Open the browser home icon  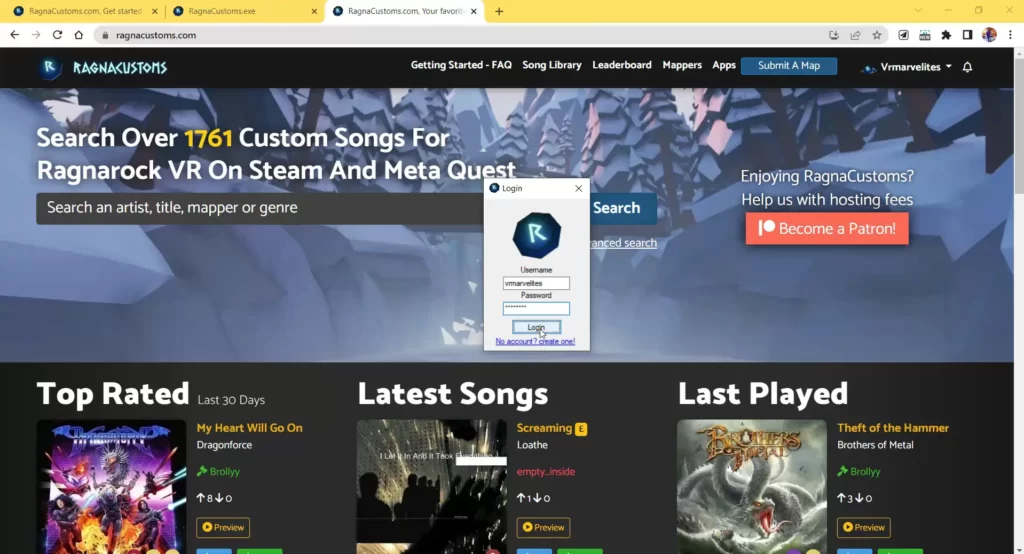(x=78, y=35)
